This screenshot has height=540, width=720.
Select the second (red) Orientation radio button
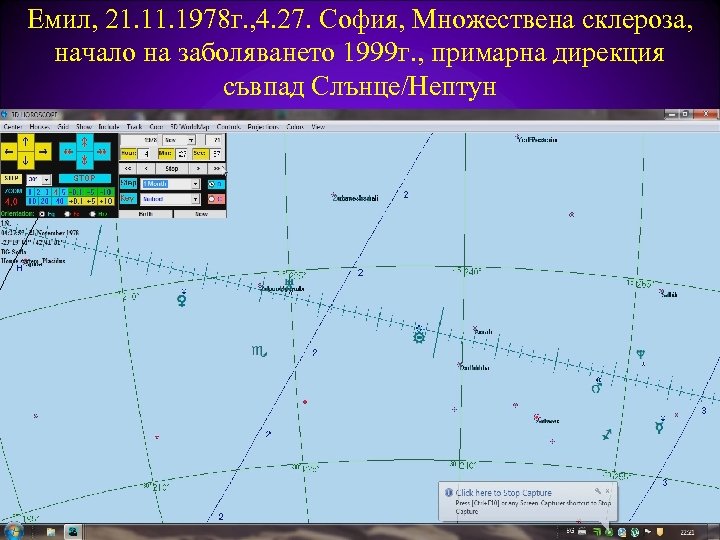[x=67, y=214]
